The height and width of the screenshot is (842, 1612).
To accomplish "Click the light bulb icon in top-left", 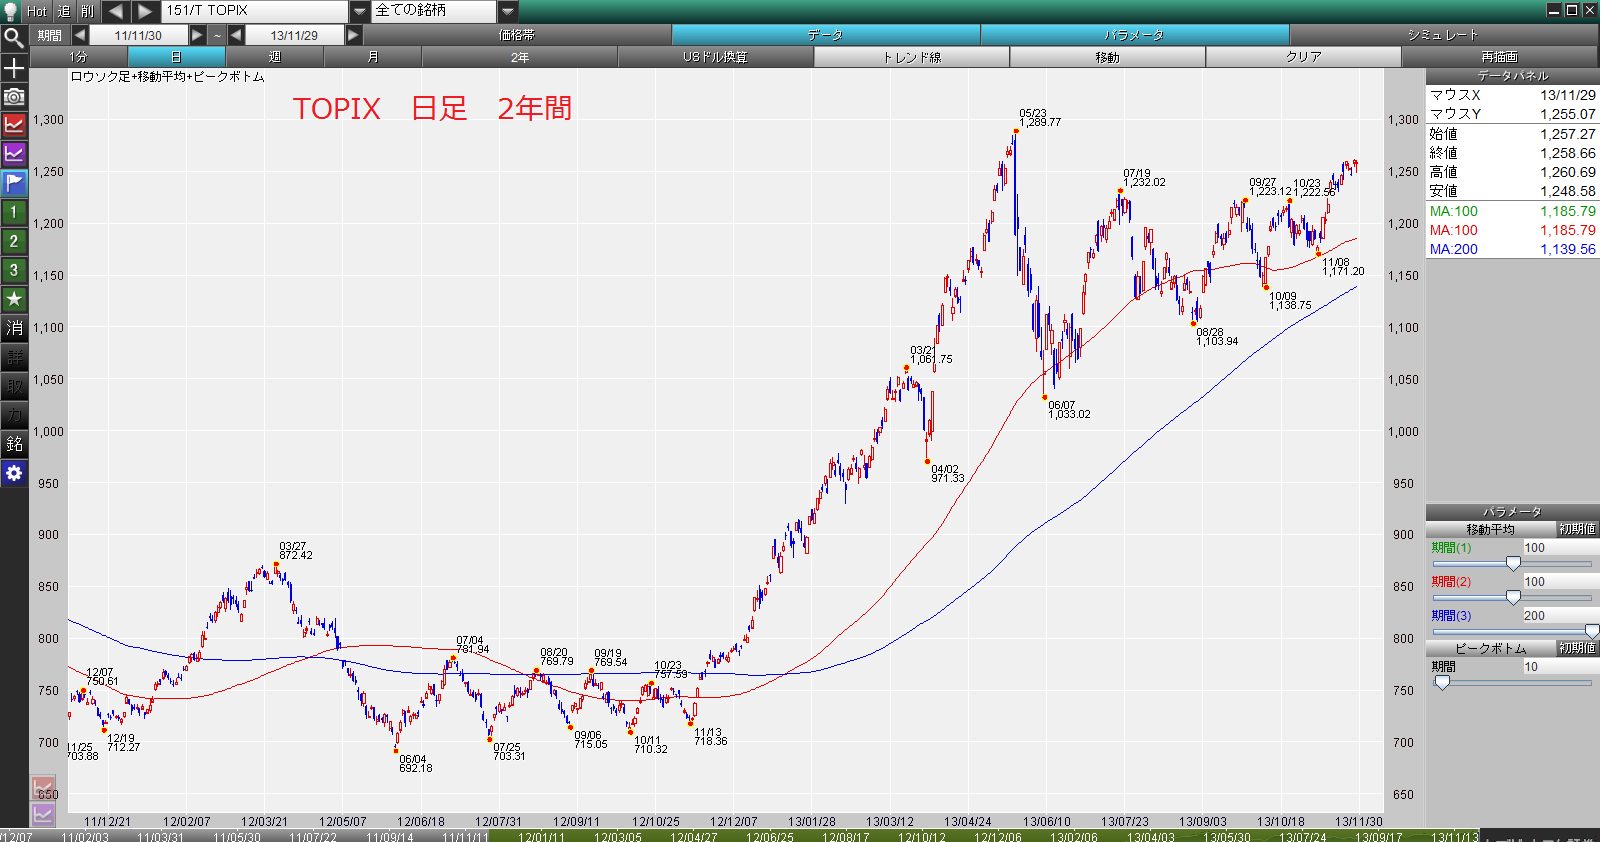I will click(11, 11).
